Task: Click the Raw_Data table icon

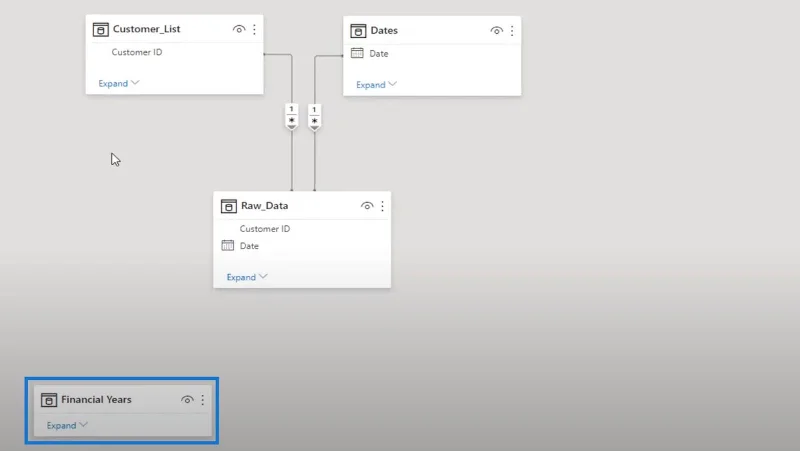Action: pos(229,206)
